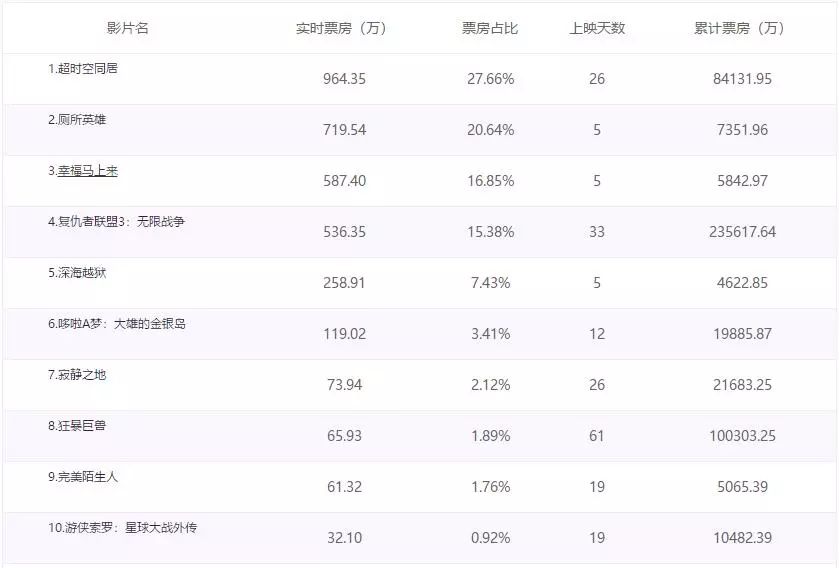Screen dimensions: 839x568
Task: Click the real-time box office value 536.35
Action: click(345, 232)
